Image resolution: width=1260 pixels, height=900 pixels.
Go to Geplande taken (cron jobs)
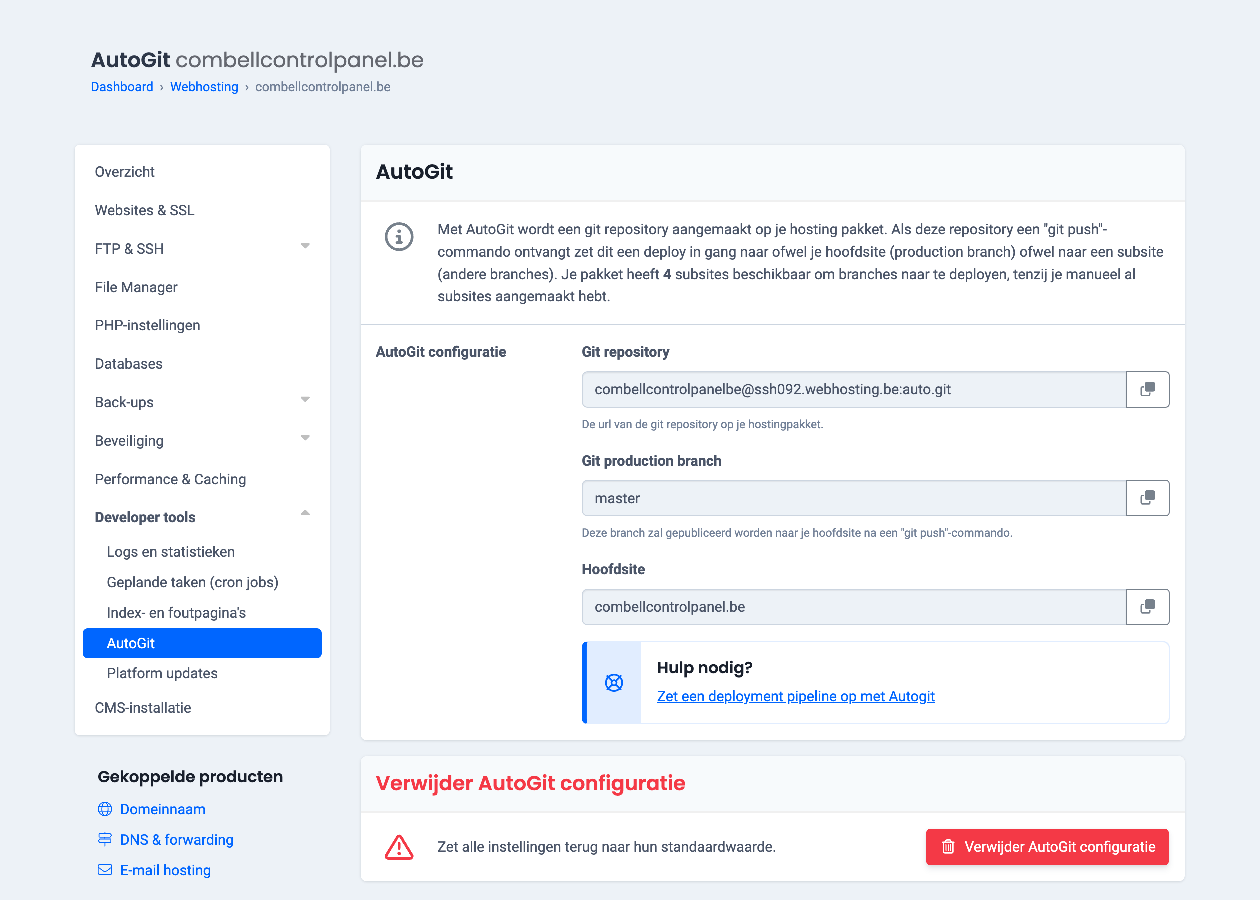click(192, 582)
